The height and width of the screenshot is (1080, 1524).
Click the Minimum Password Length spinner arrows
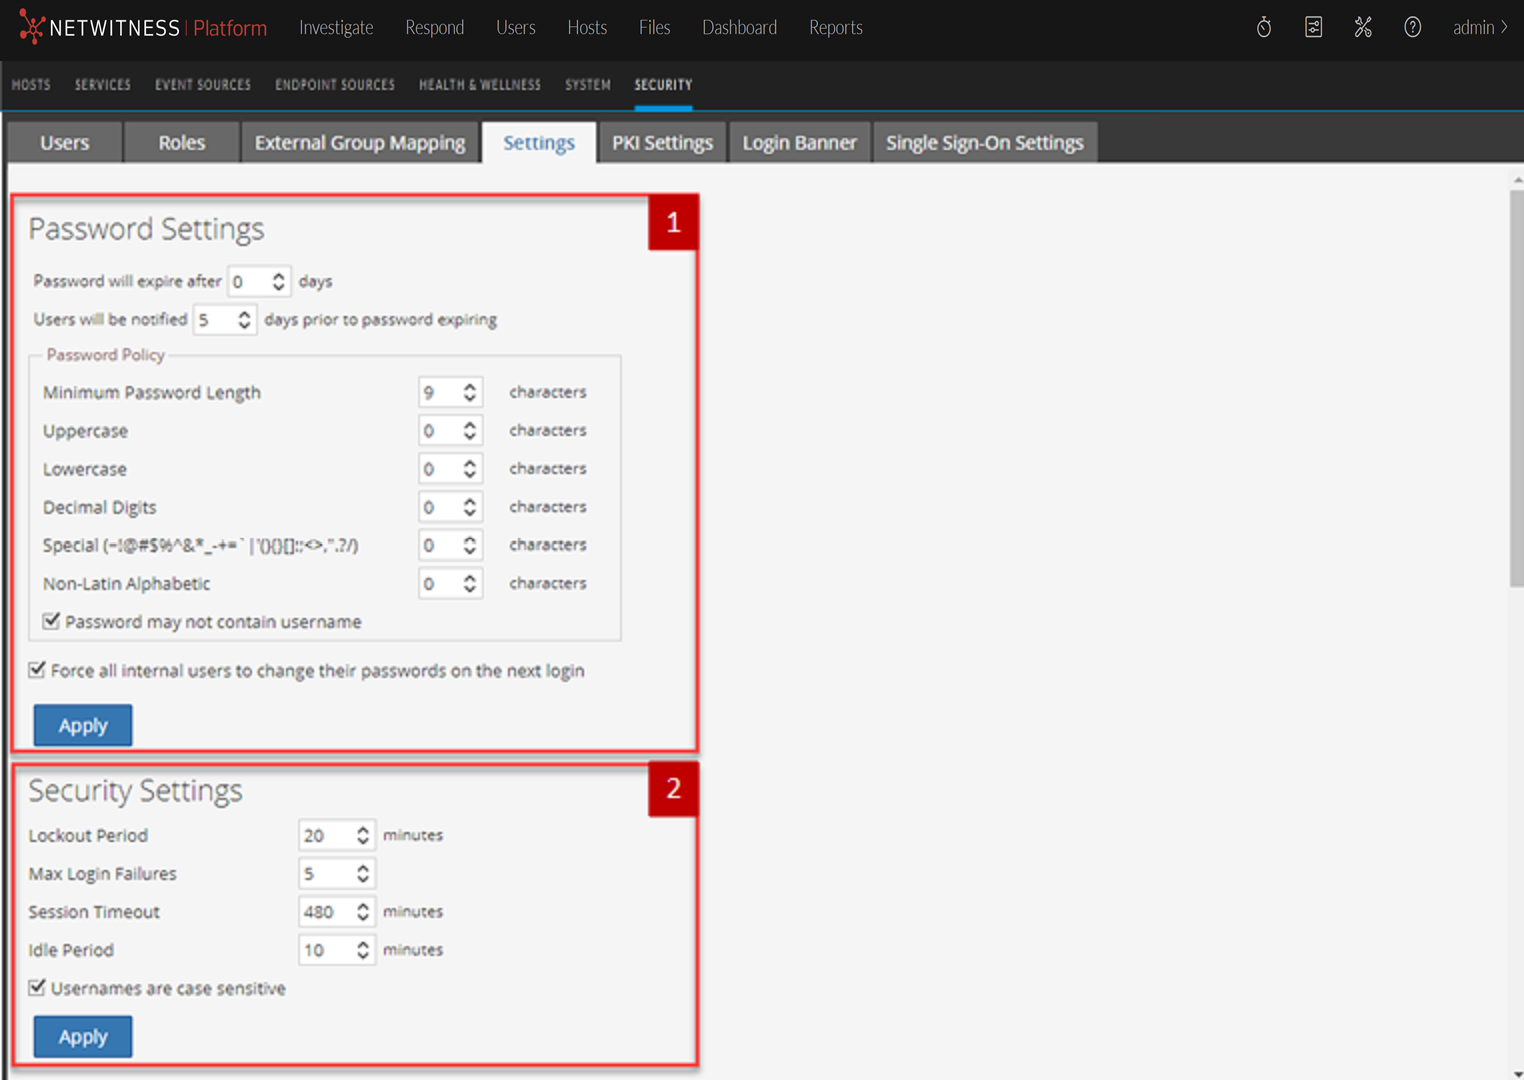coord(469,392)
